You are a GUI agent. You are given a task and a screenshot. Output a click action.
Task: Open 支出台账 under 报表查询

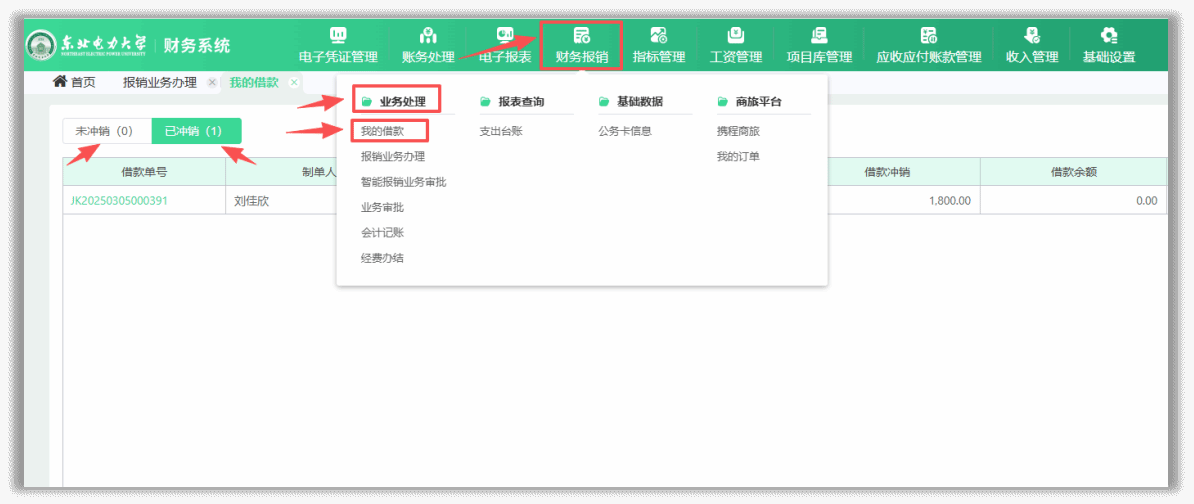(x=500, y=131)
